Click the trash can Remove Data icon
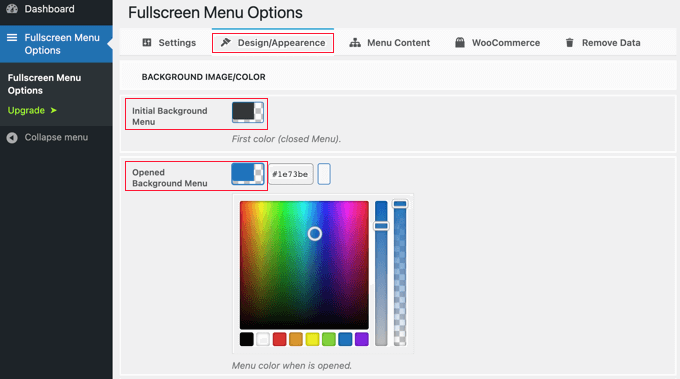680x379 pixels. click(569, 42)
